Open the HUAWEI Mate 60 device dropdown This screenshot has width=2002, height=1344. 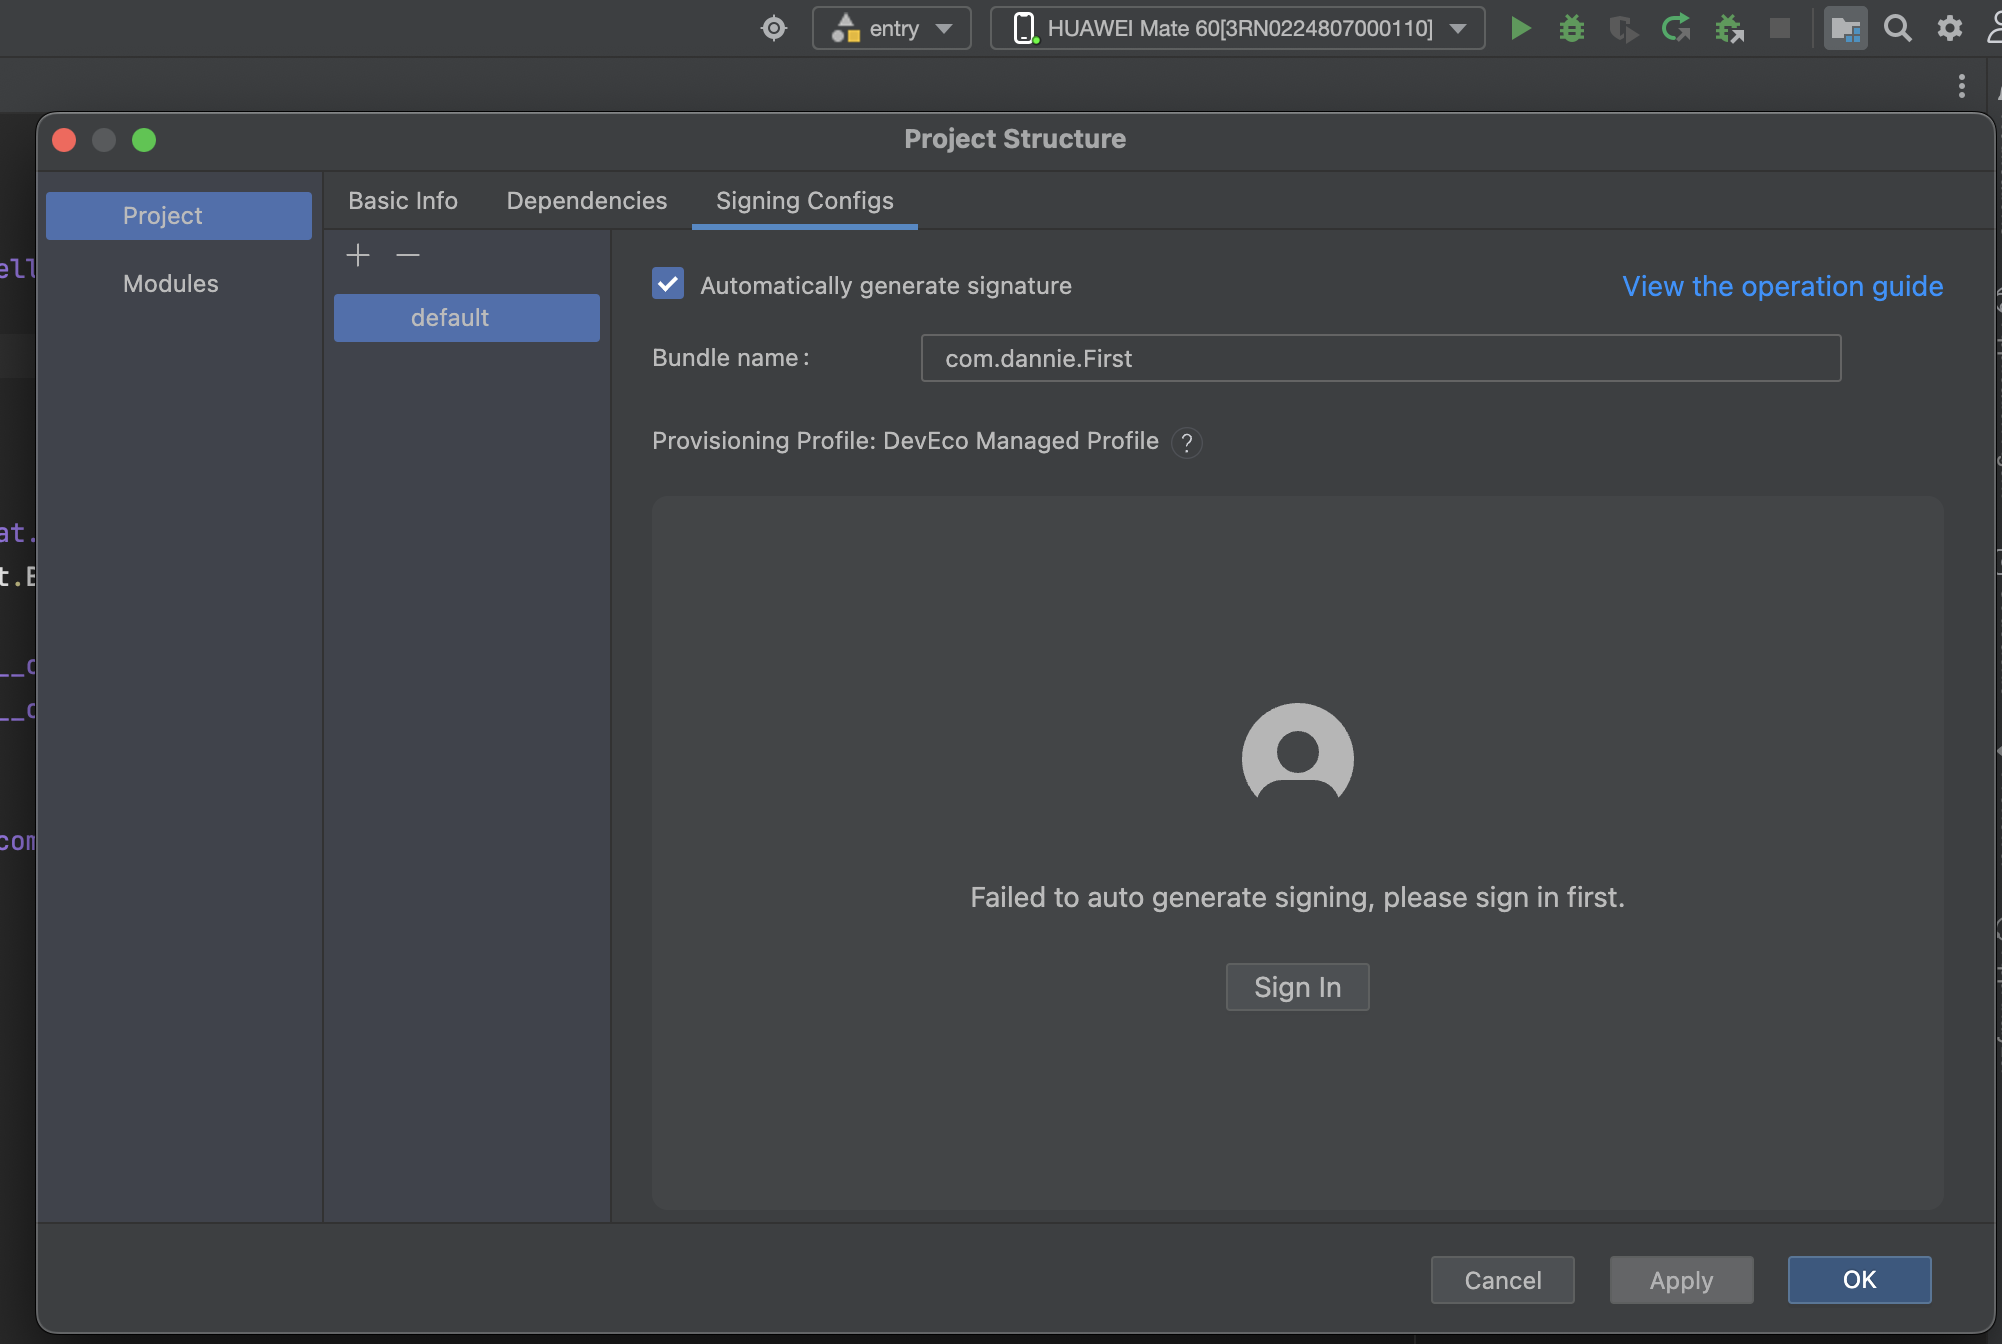point(1237,28)
